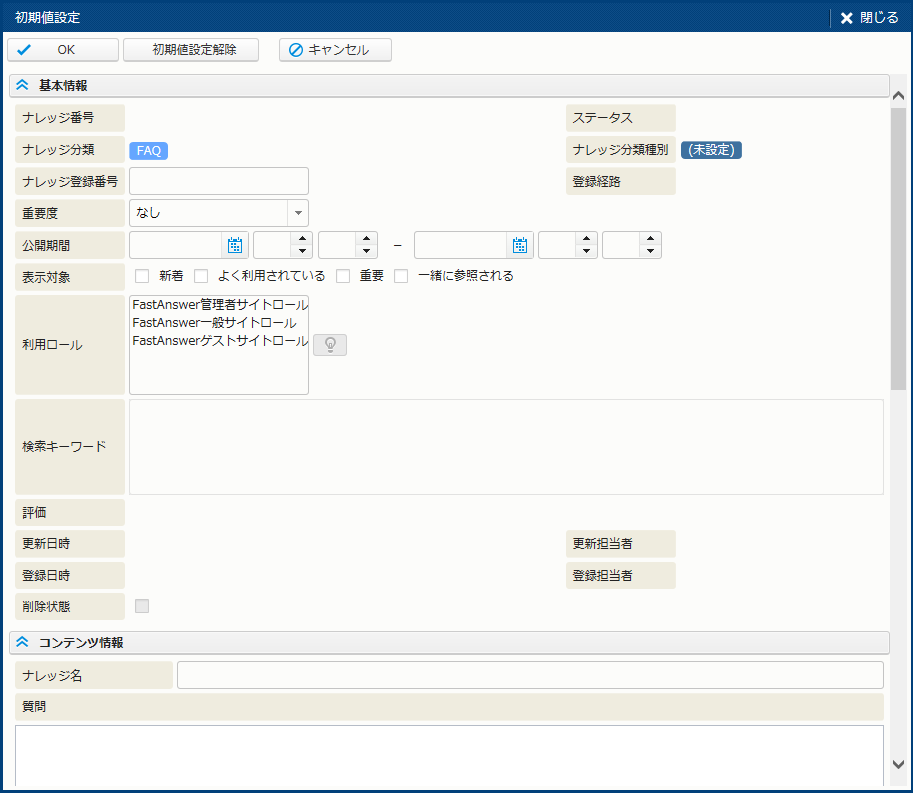The image size is (913, 793).
Task: Click the lightbulb icon beside role list
Action: point(330,345)
